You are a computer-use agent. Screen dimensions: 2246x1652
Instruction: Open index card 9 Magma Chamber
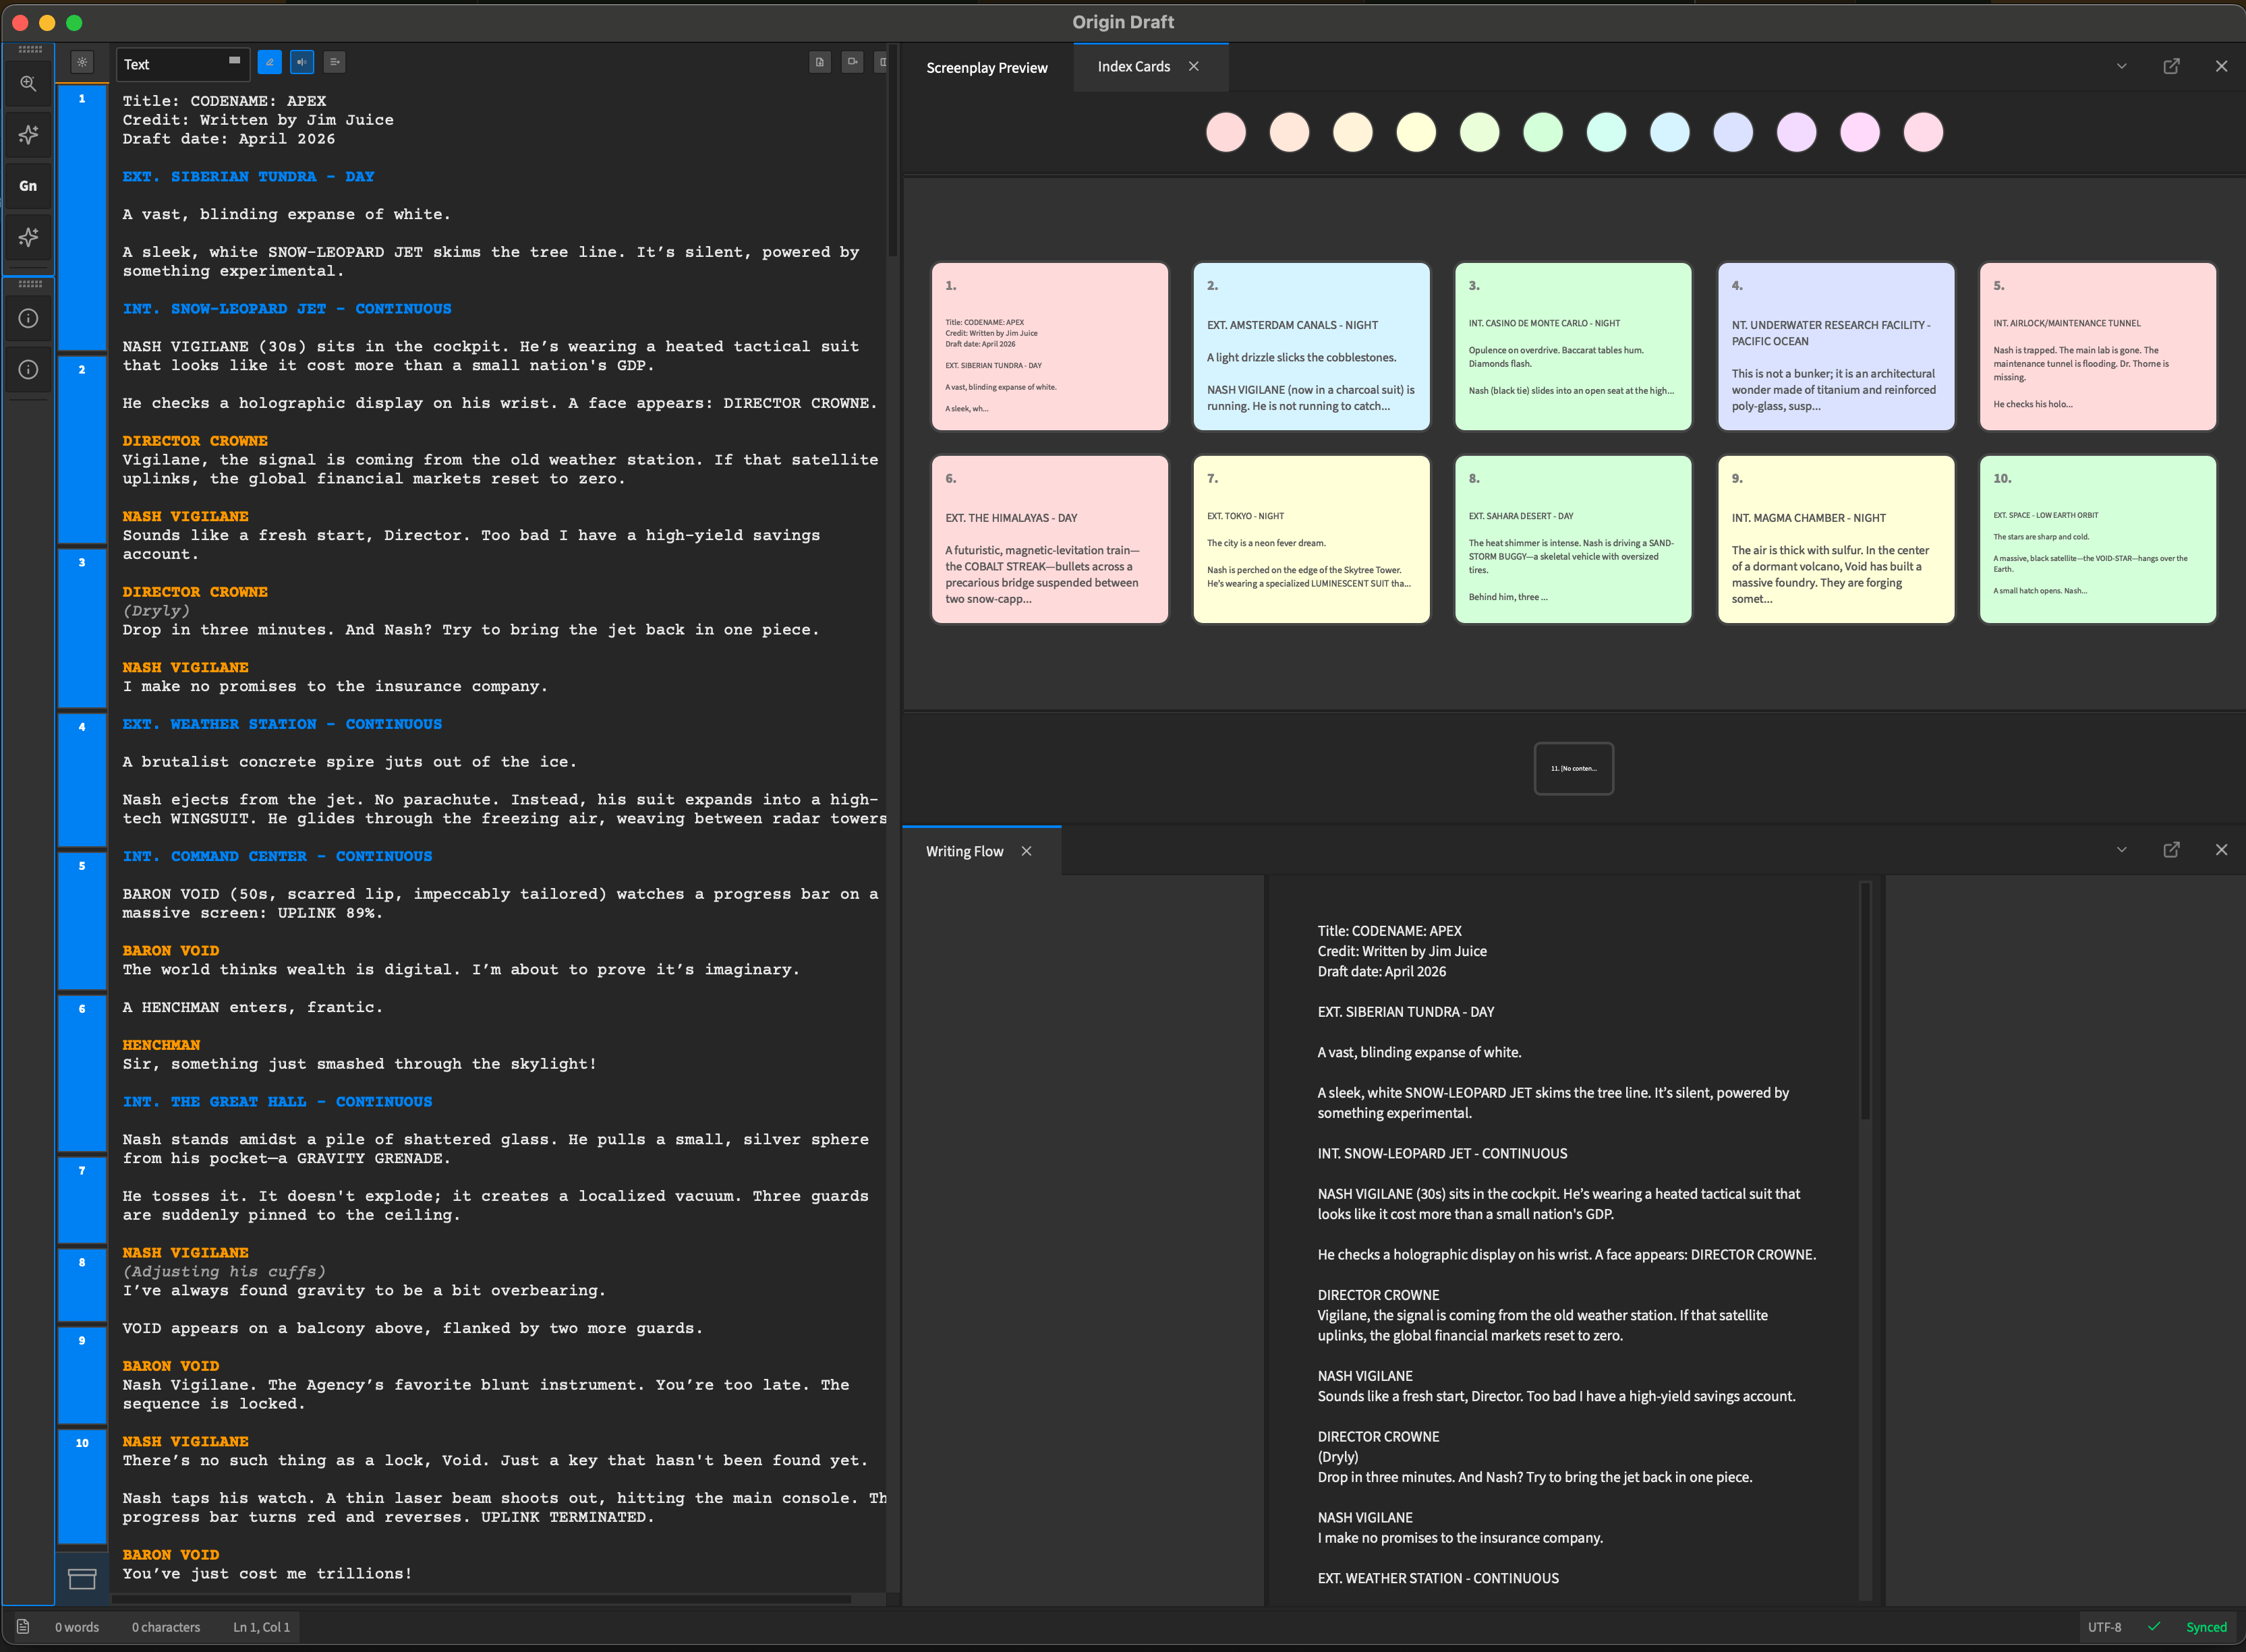1836,540
